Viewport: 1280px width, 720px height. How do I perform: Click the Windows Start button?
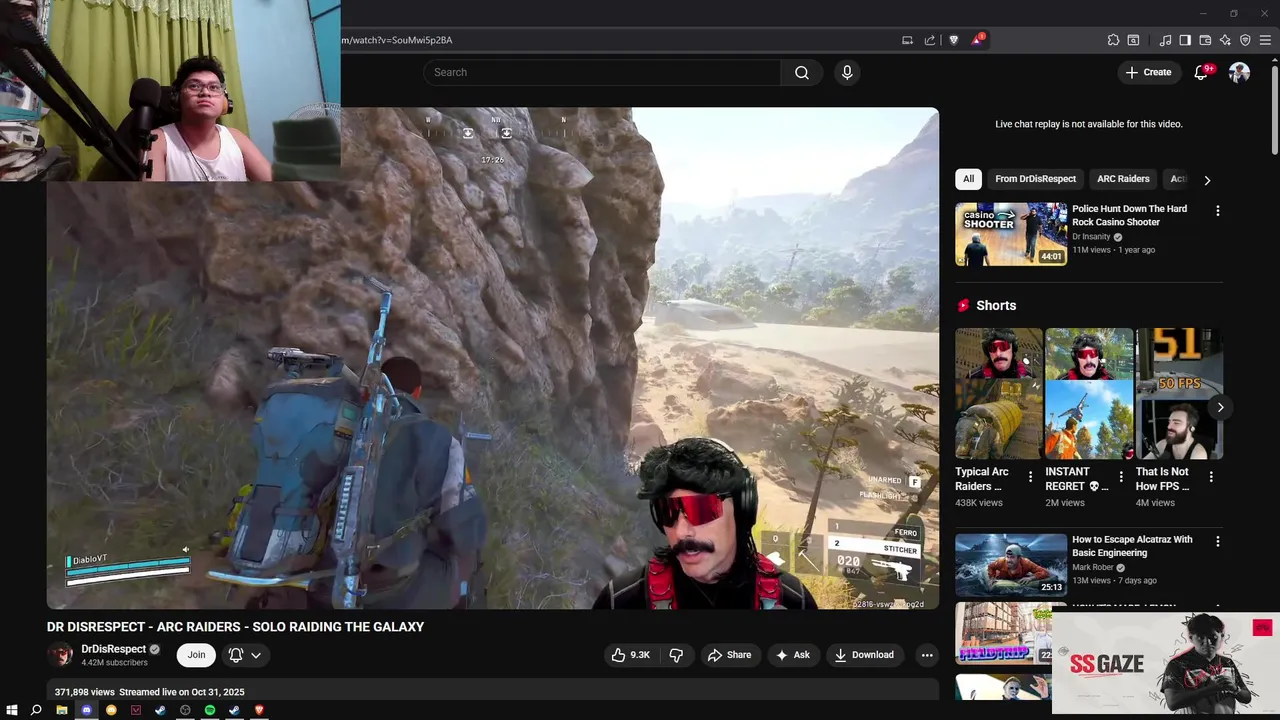point(12,710)
